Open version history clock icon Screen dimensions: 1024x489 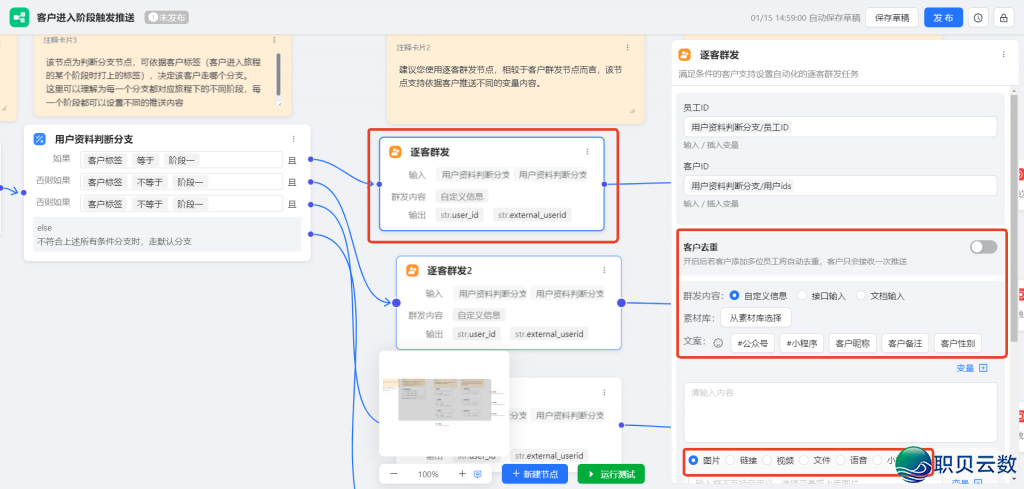click(978, 18)
